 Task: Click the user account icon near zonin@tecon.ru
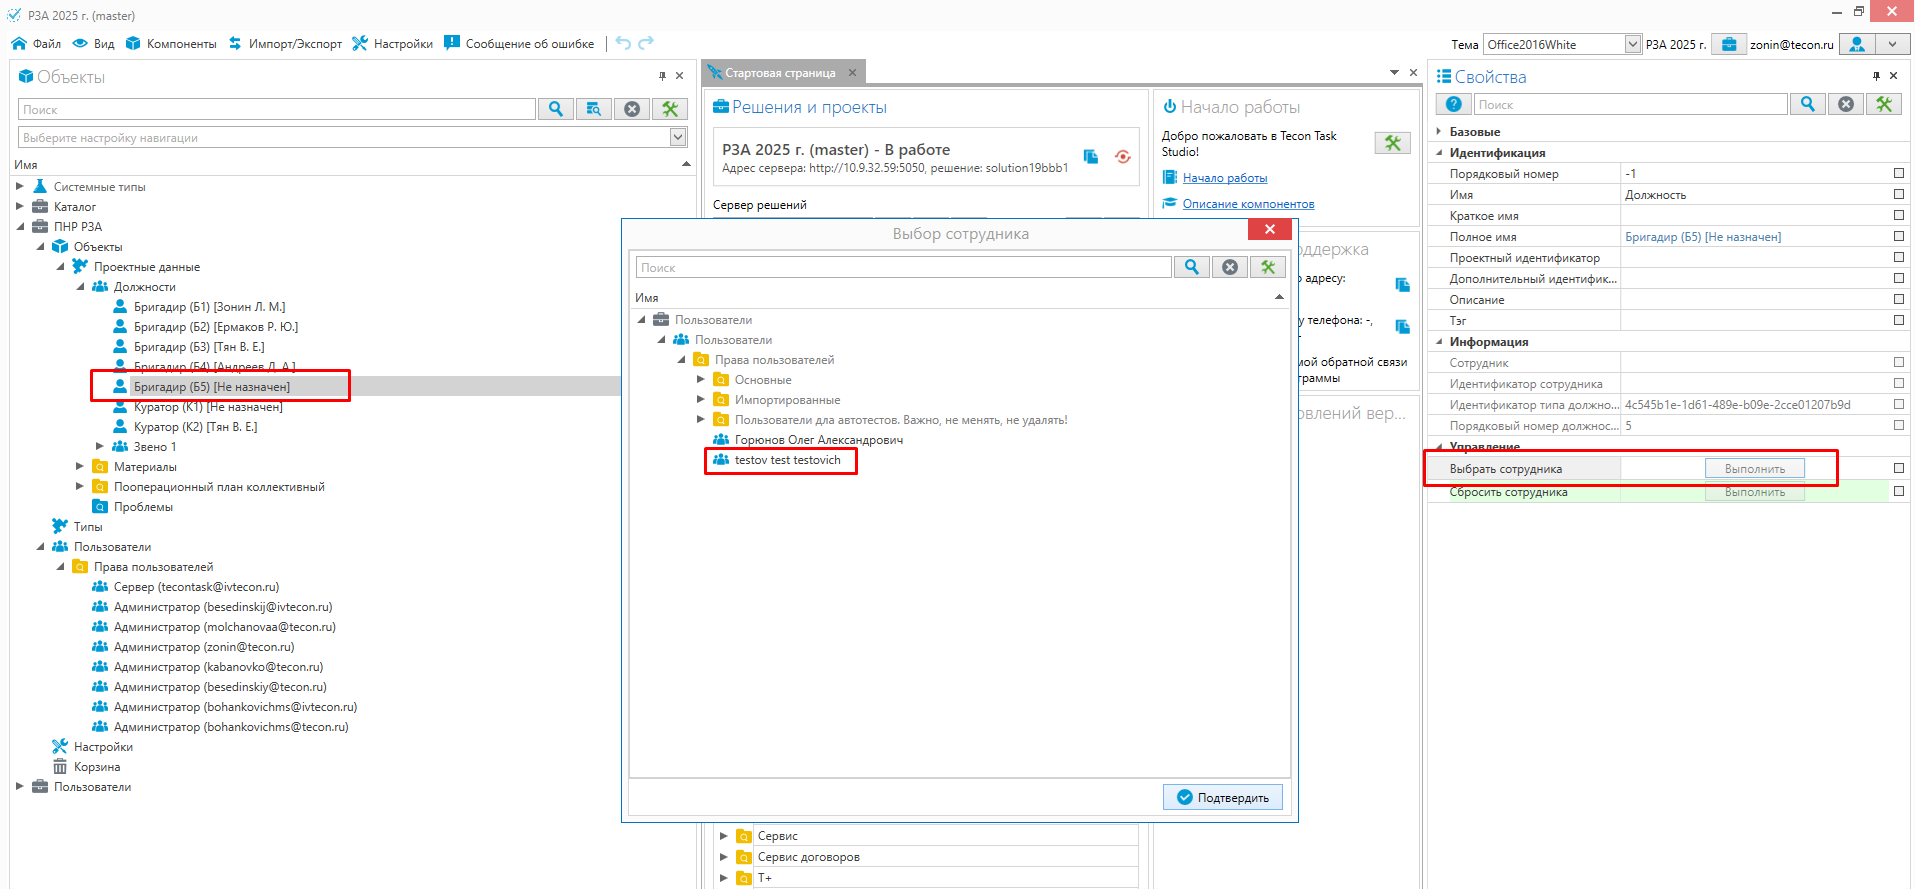pos(1857,44)
